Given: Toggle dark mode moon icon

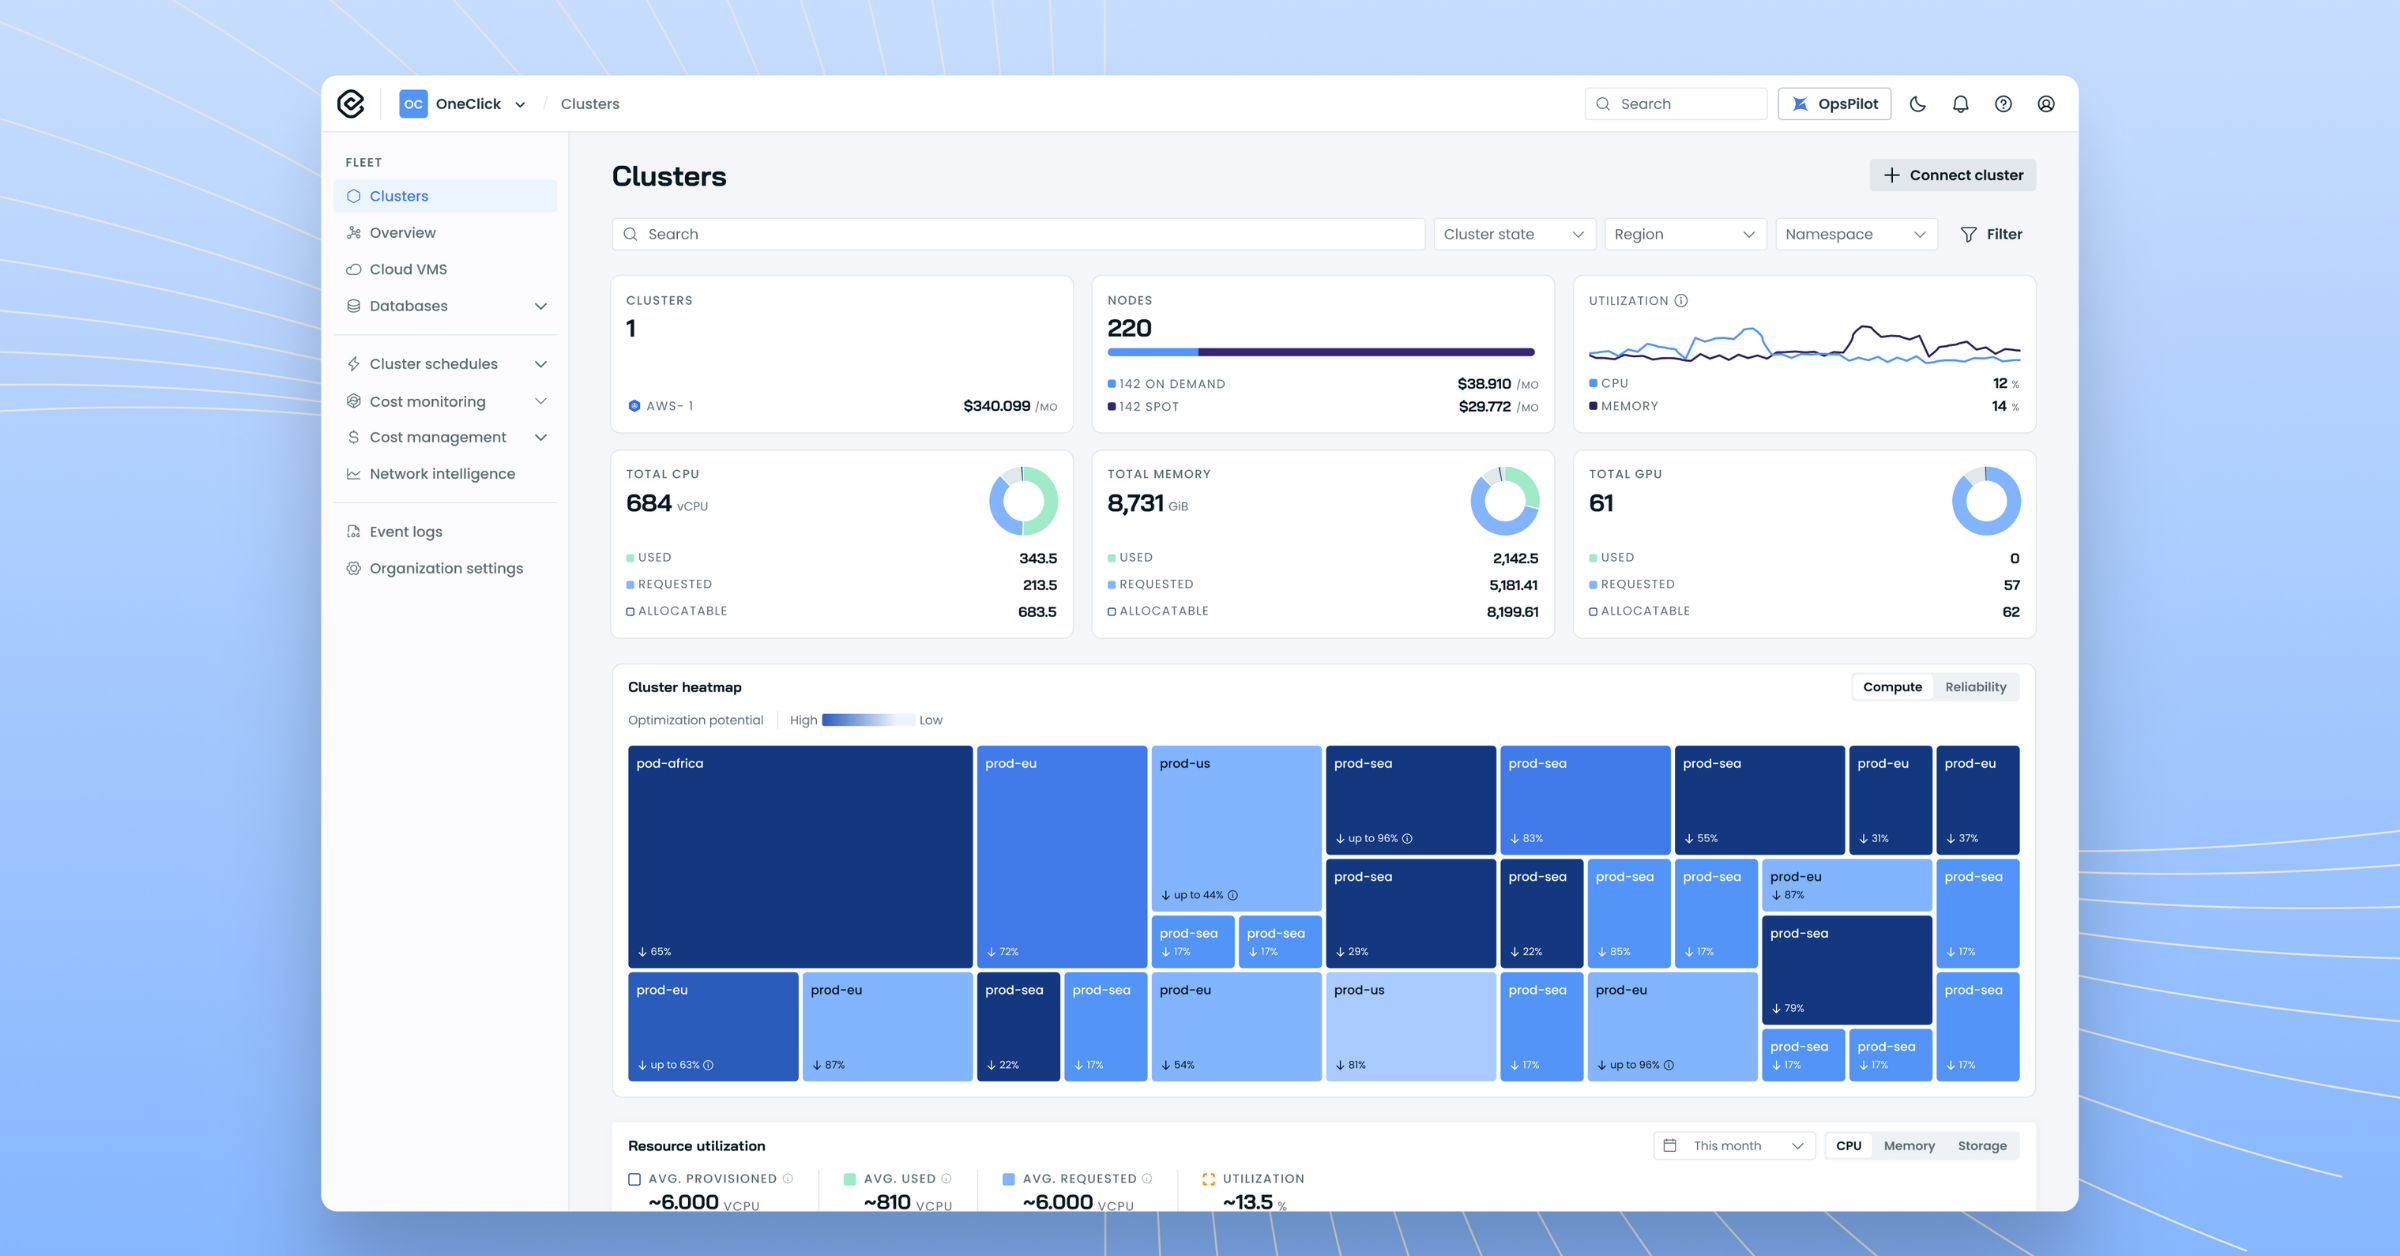Looking at the screenshot, I should point(1917,104).
